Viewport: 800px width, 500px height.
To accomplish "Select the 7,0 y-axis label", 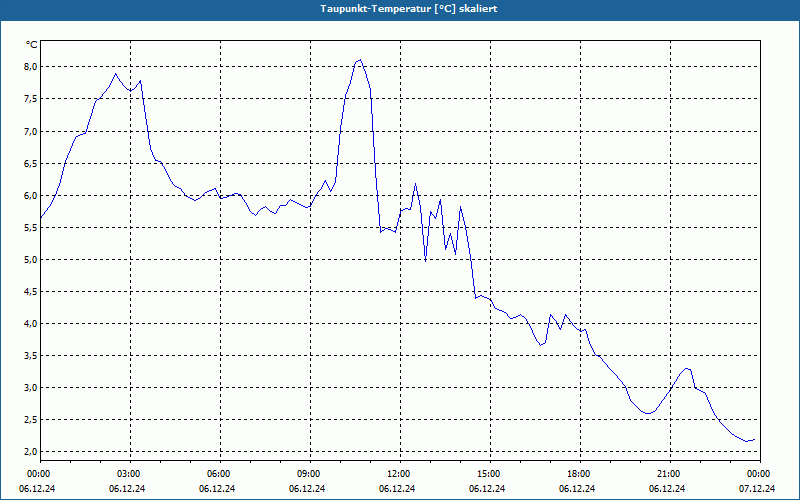I will pyautogui.click(x=30, y=132).
